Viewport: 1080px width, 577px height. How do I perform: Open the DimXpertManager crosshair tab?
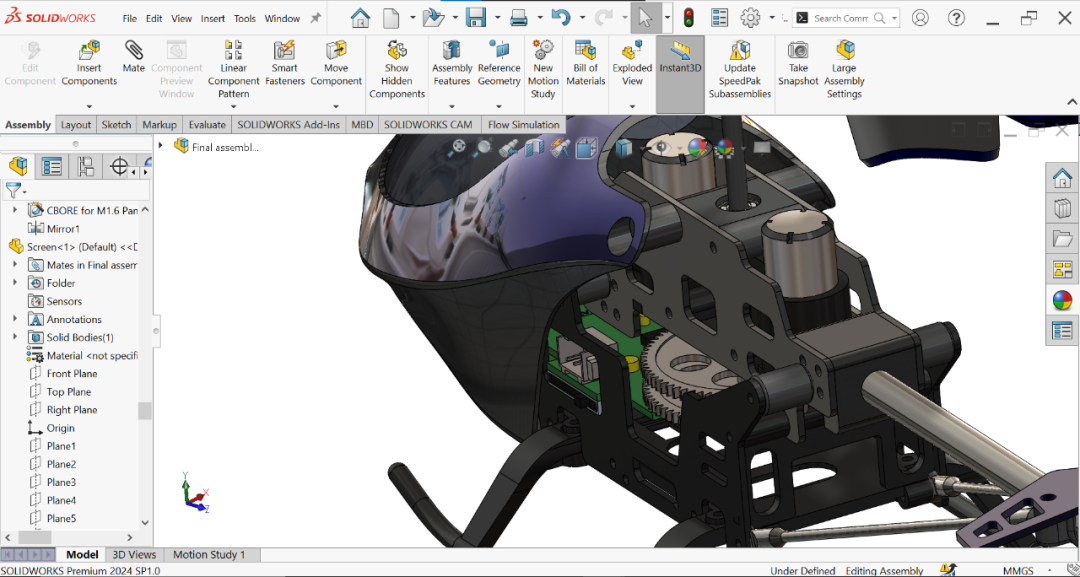tap(119, 166)
